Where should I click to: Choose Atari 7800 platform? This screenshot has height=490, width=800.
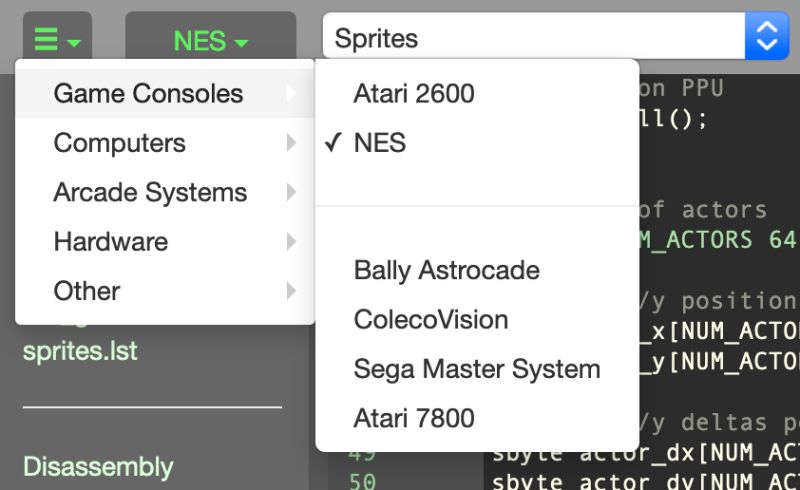click(x=477, y=418)
